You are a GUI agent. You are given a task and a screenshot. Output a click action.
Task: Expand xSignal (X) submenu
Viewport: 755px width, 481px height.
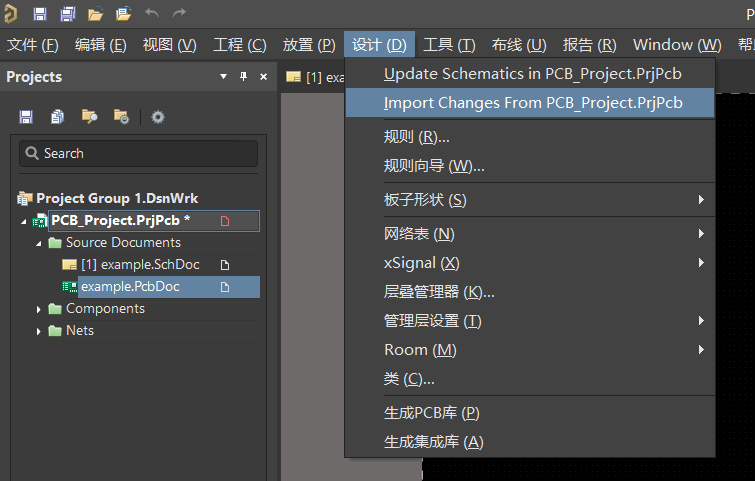530,263
